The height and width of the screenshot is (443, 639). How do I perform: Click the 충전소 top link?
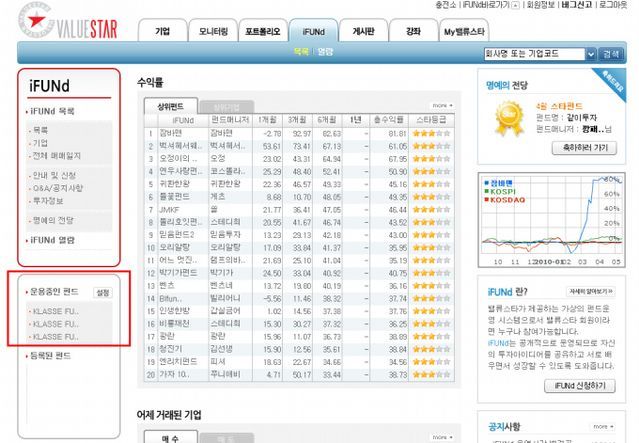(445, 5)
